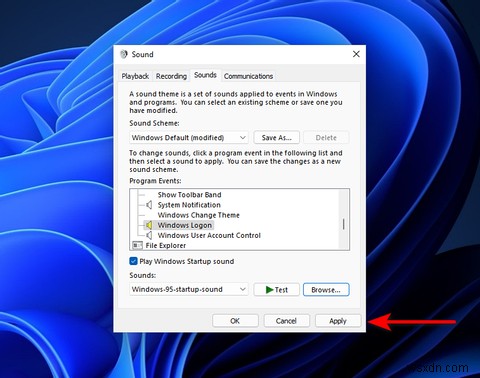Click speaker icon beside System Notification

point(149,205)
